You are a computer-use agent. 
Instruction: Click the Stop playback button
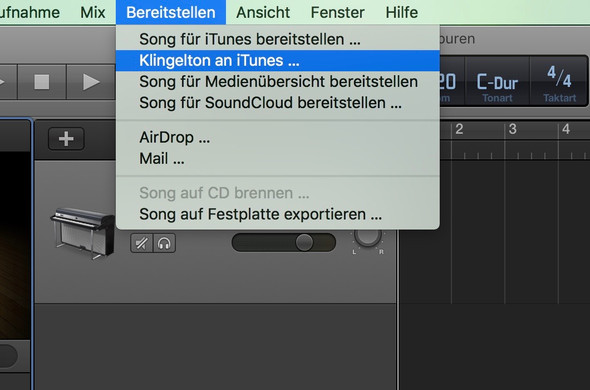pyautogui.click(x=42, y=82)
